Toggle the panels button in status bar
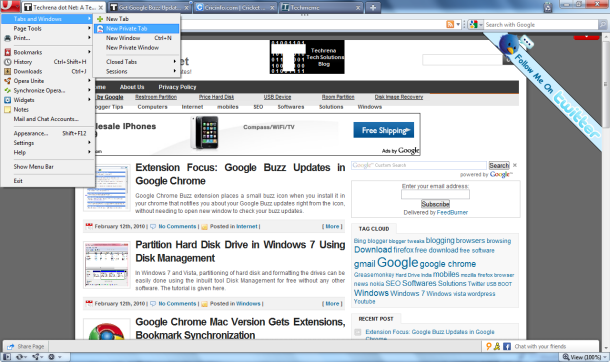The height and width of the screenshot is (362, 610). 7,357
